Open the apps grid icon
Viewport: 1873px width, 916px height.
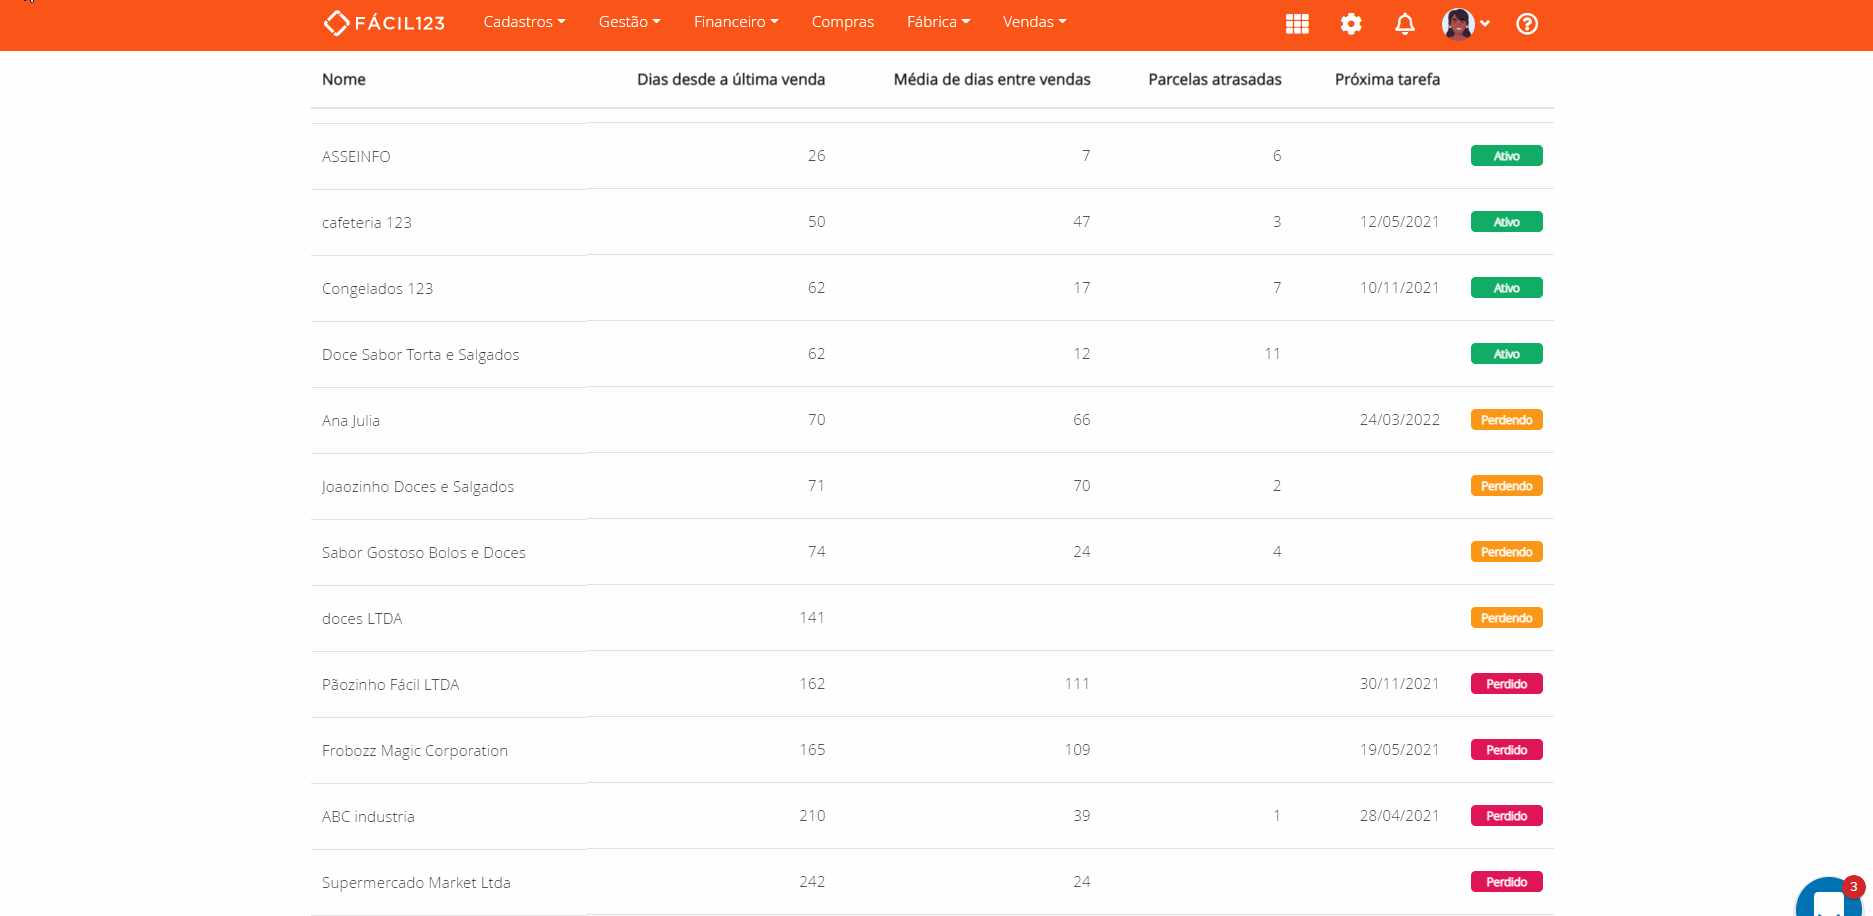pos(1297,24)
